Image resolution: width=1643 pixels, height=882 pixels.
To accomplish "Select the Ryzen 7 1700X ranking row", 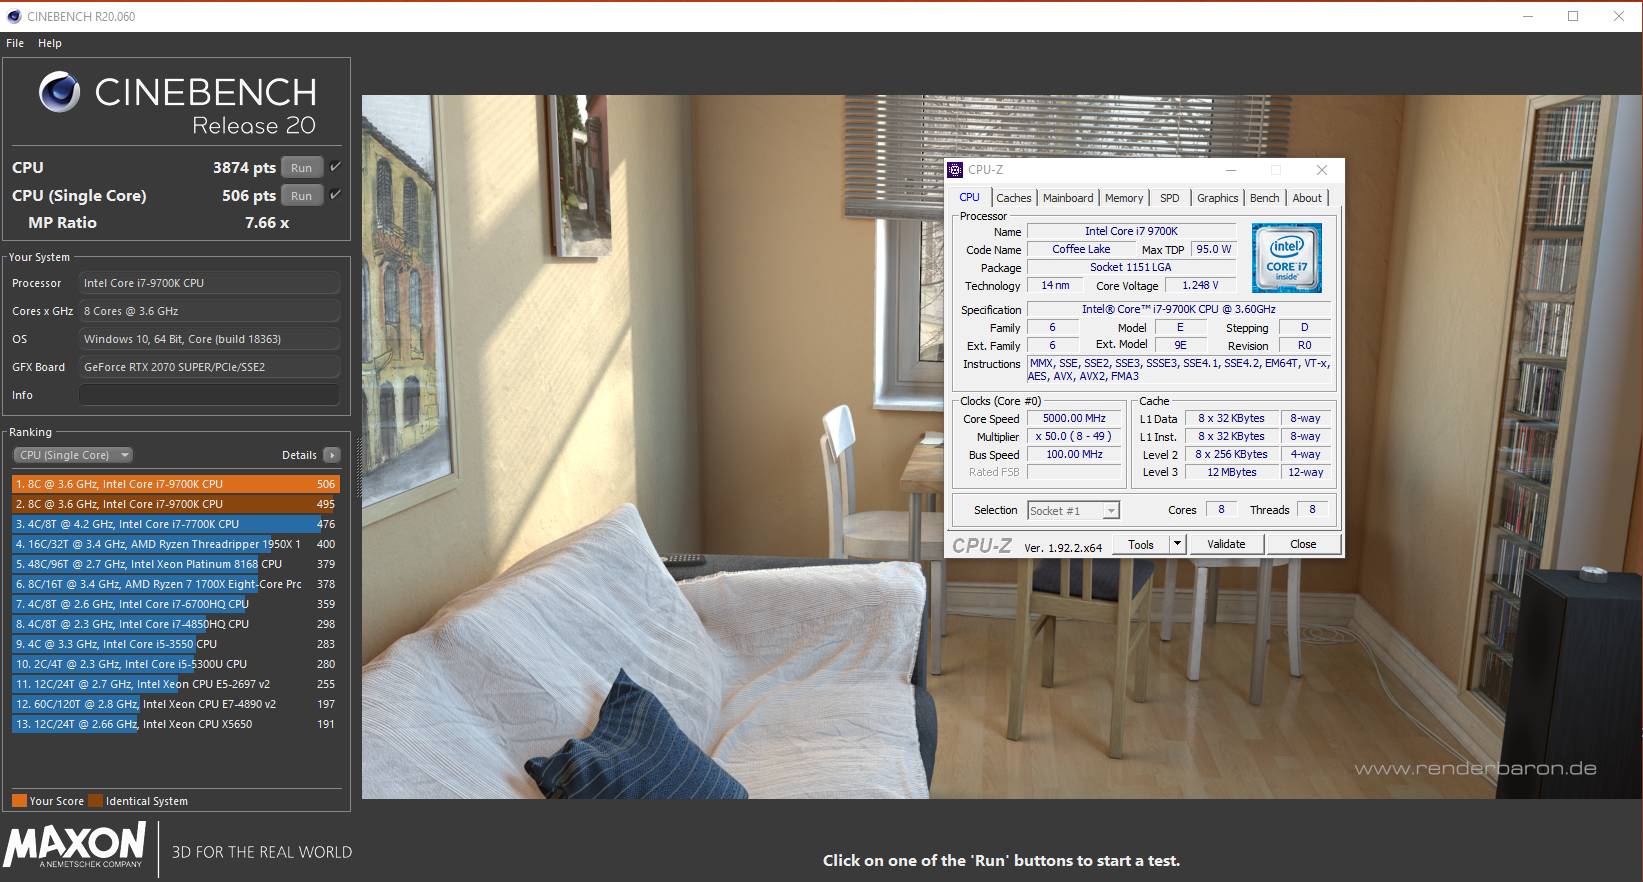I will point(176,584).
